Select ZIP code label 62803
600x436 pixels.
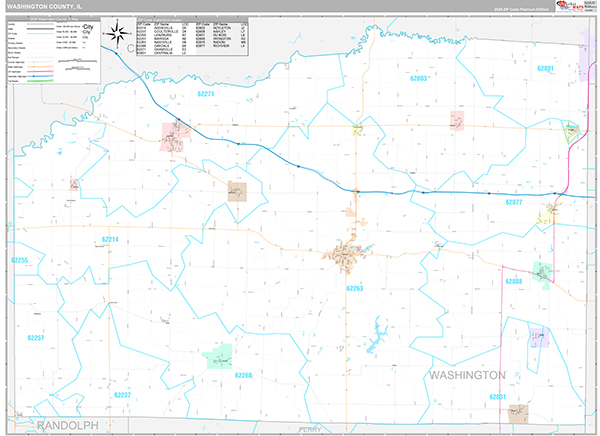click(418, 78)
